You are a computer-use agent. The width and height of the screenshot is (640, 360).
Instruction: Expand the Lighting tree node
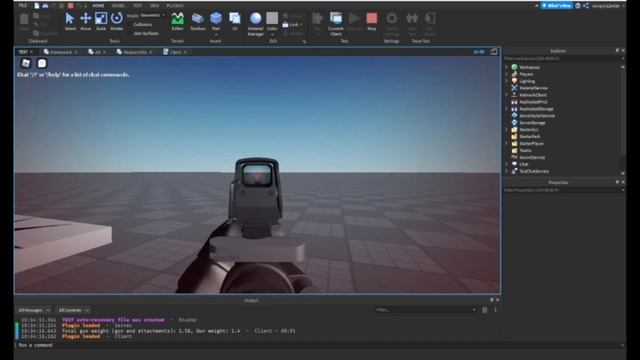507,81
